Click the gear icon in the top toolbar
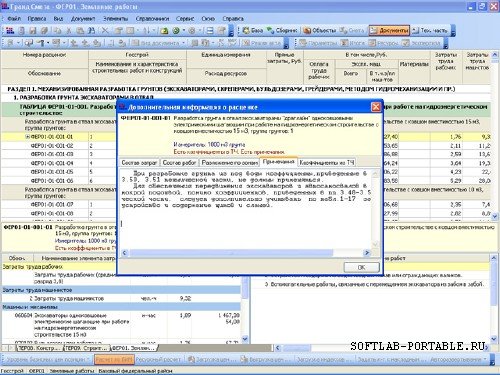The width and height of the screenshot is (500, 375). pyautogui.click(x=192, y=31)
